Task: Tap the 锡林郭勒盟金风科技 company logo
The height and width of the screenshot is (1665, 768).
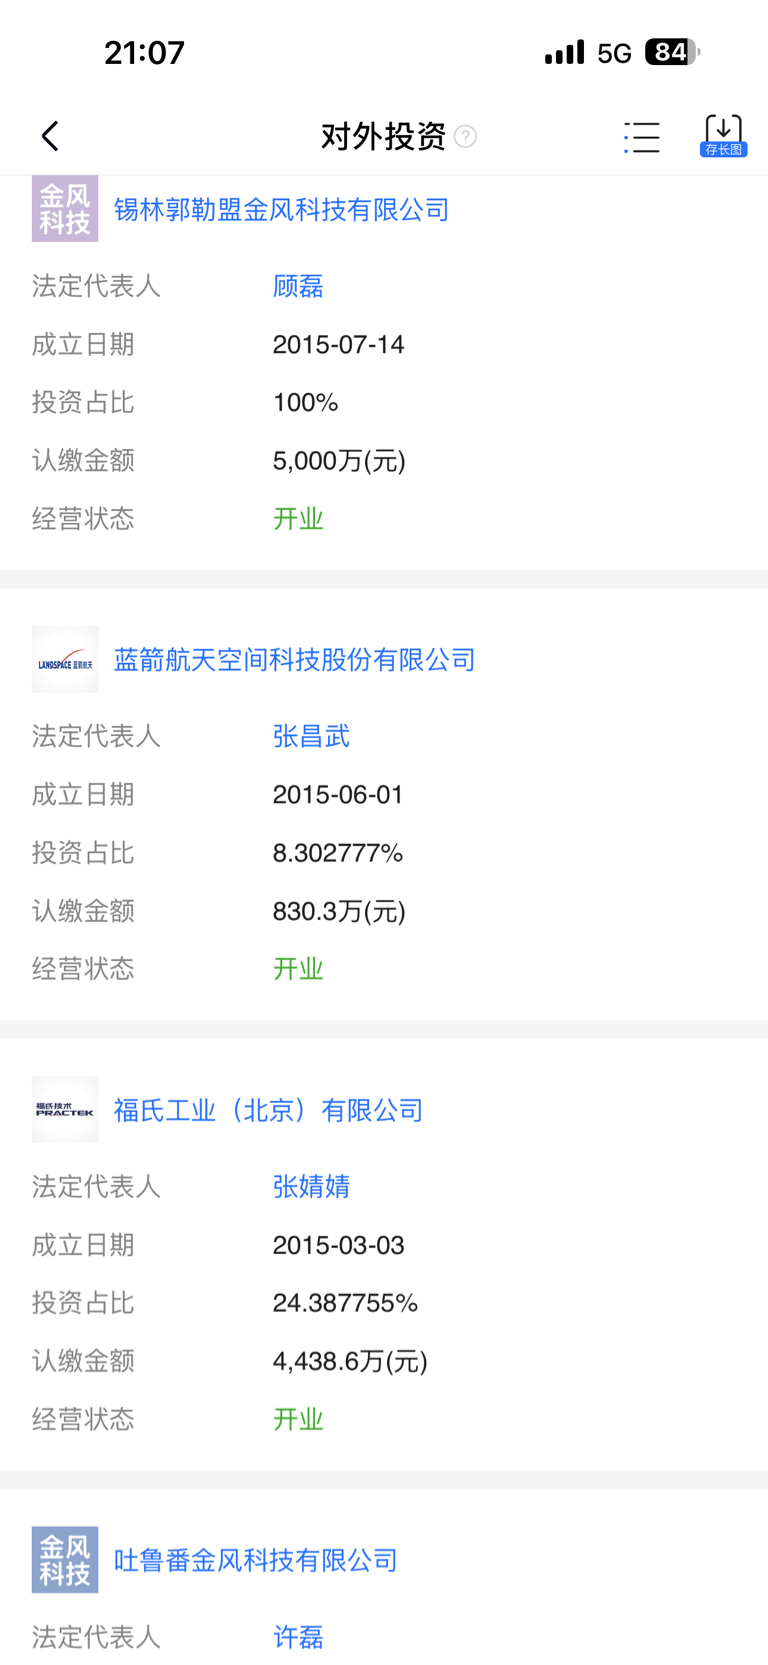Action: 65,209
